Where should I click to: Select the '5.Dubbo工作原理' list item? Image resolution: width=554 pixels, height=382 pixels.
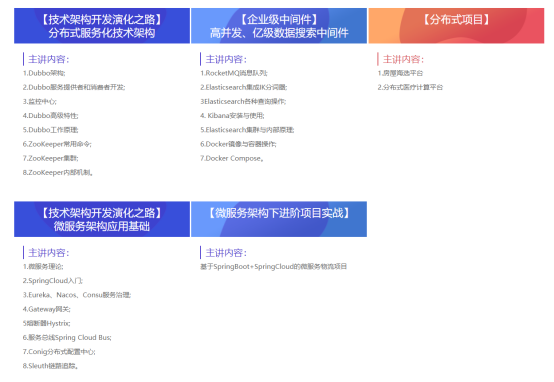point(51,130)
